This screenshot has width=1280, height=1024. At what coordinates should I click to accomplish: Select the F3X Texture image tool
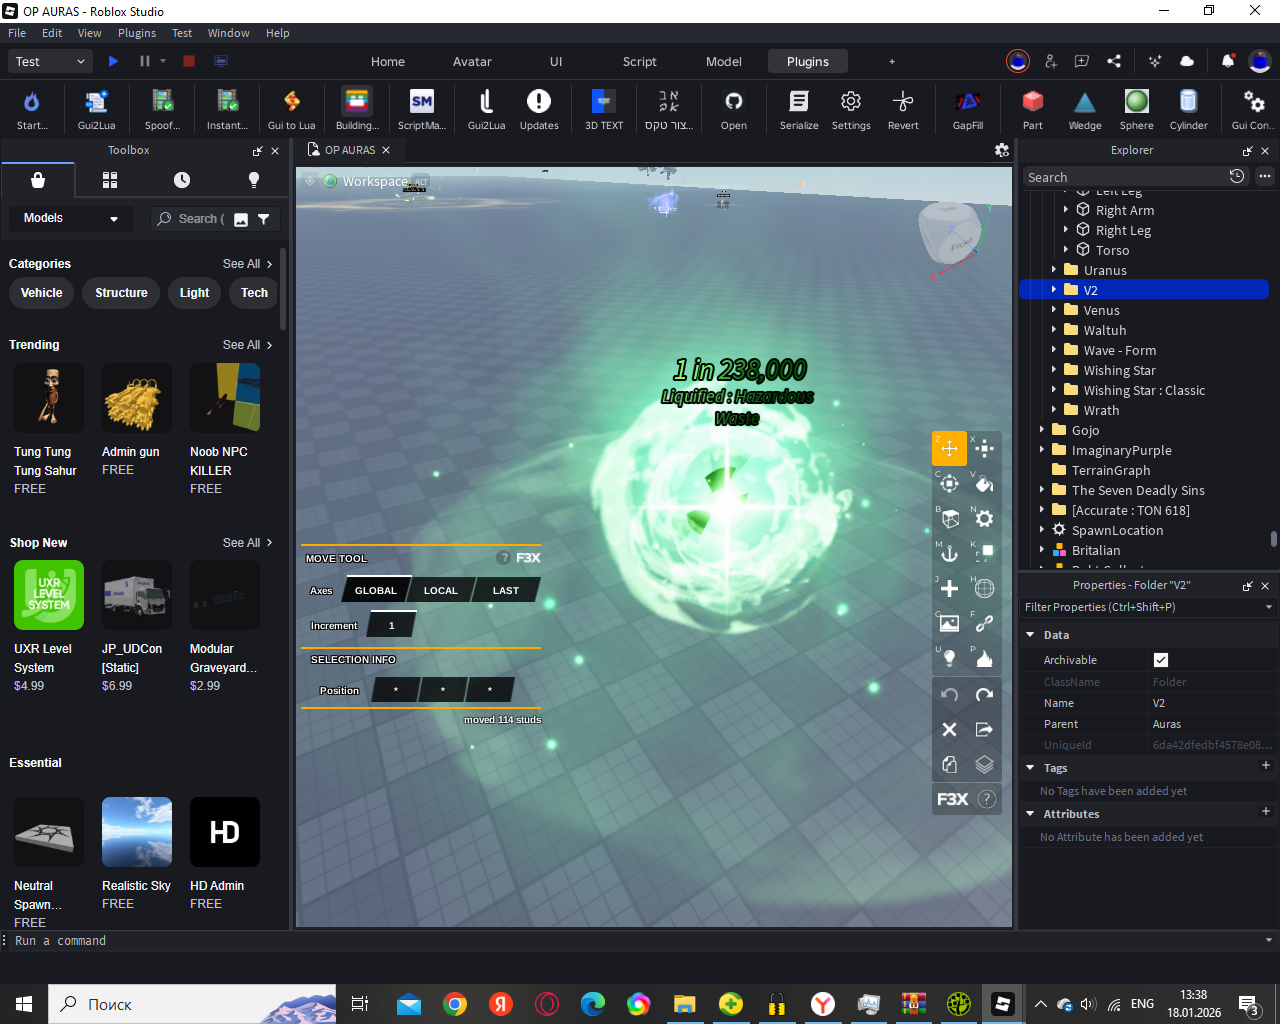coord(949,623)
